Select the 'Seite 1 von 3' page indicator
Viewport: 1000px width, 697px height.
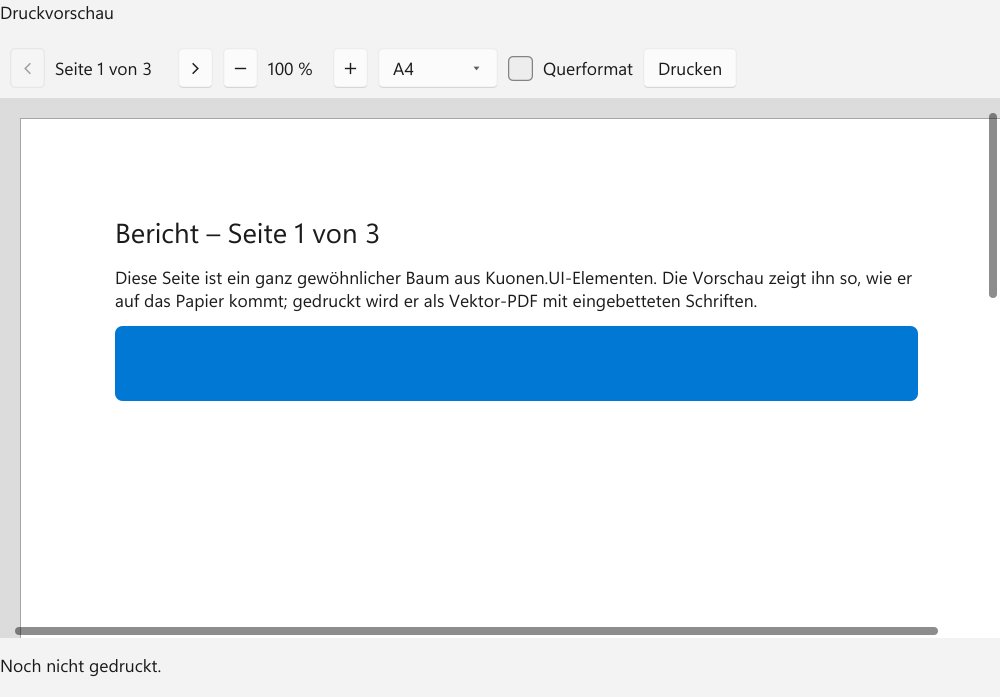(x=103, y=69)
